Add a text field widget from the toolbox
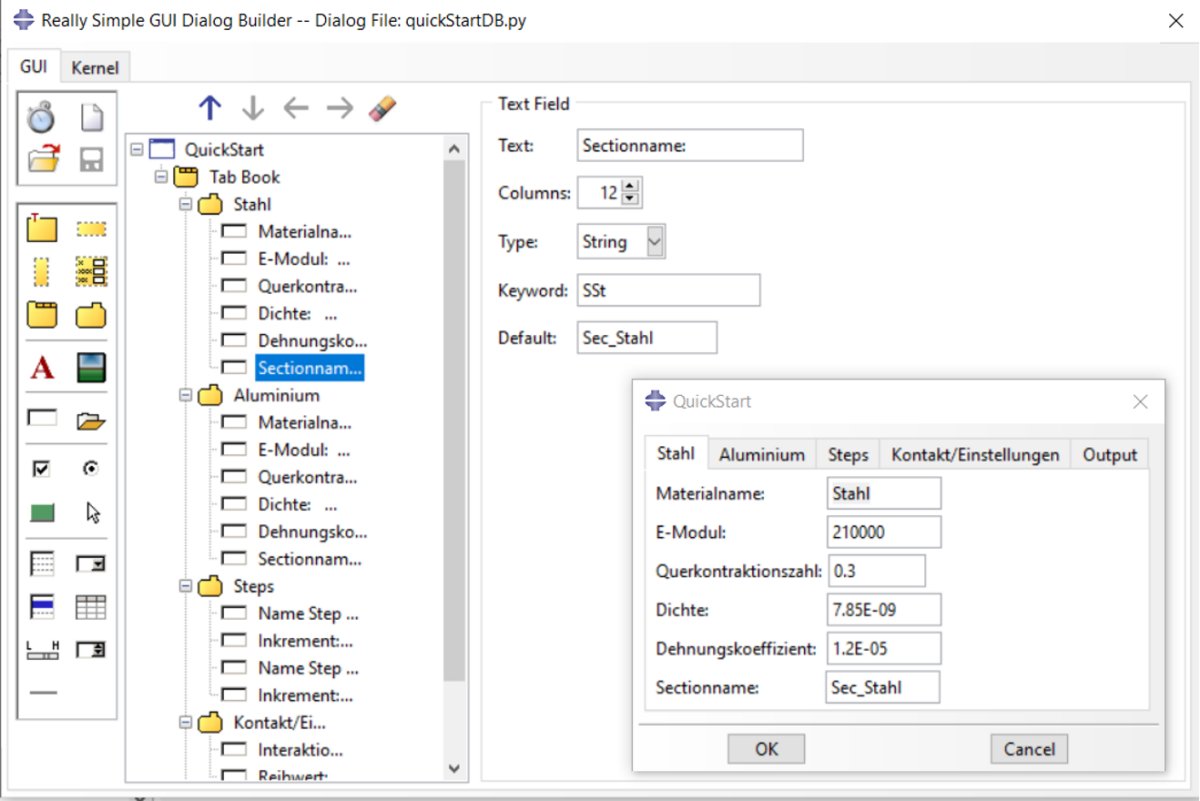Viewport: 1200px width, 801px height. tap(42, 419)
